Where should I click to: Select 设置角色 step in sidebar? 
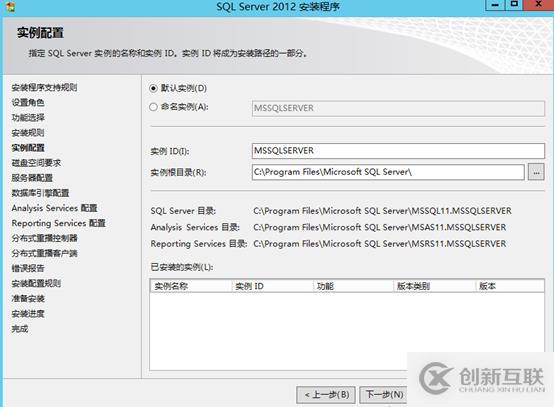[x=28, y=102]
